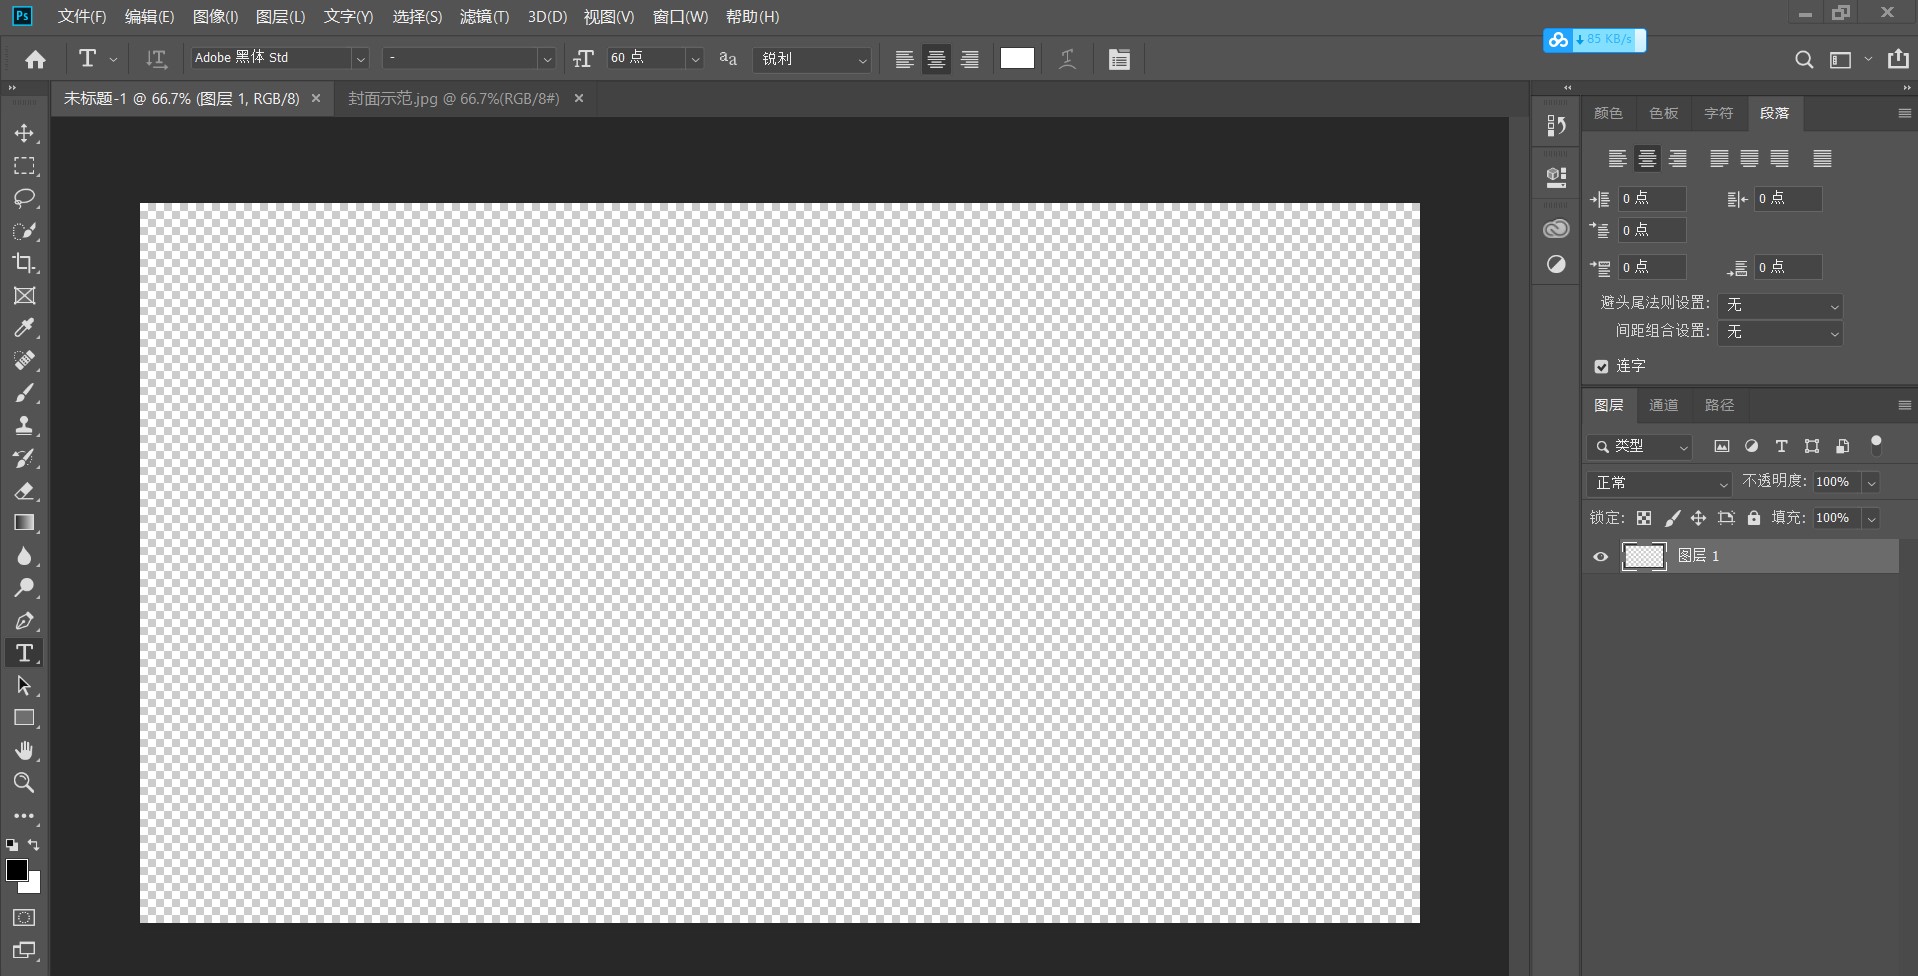The height and width of the screenshot is (976, 1918).
Task: Toggle lock all for layer
Action: [x=1753, y=518]
